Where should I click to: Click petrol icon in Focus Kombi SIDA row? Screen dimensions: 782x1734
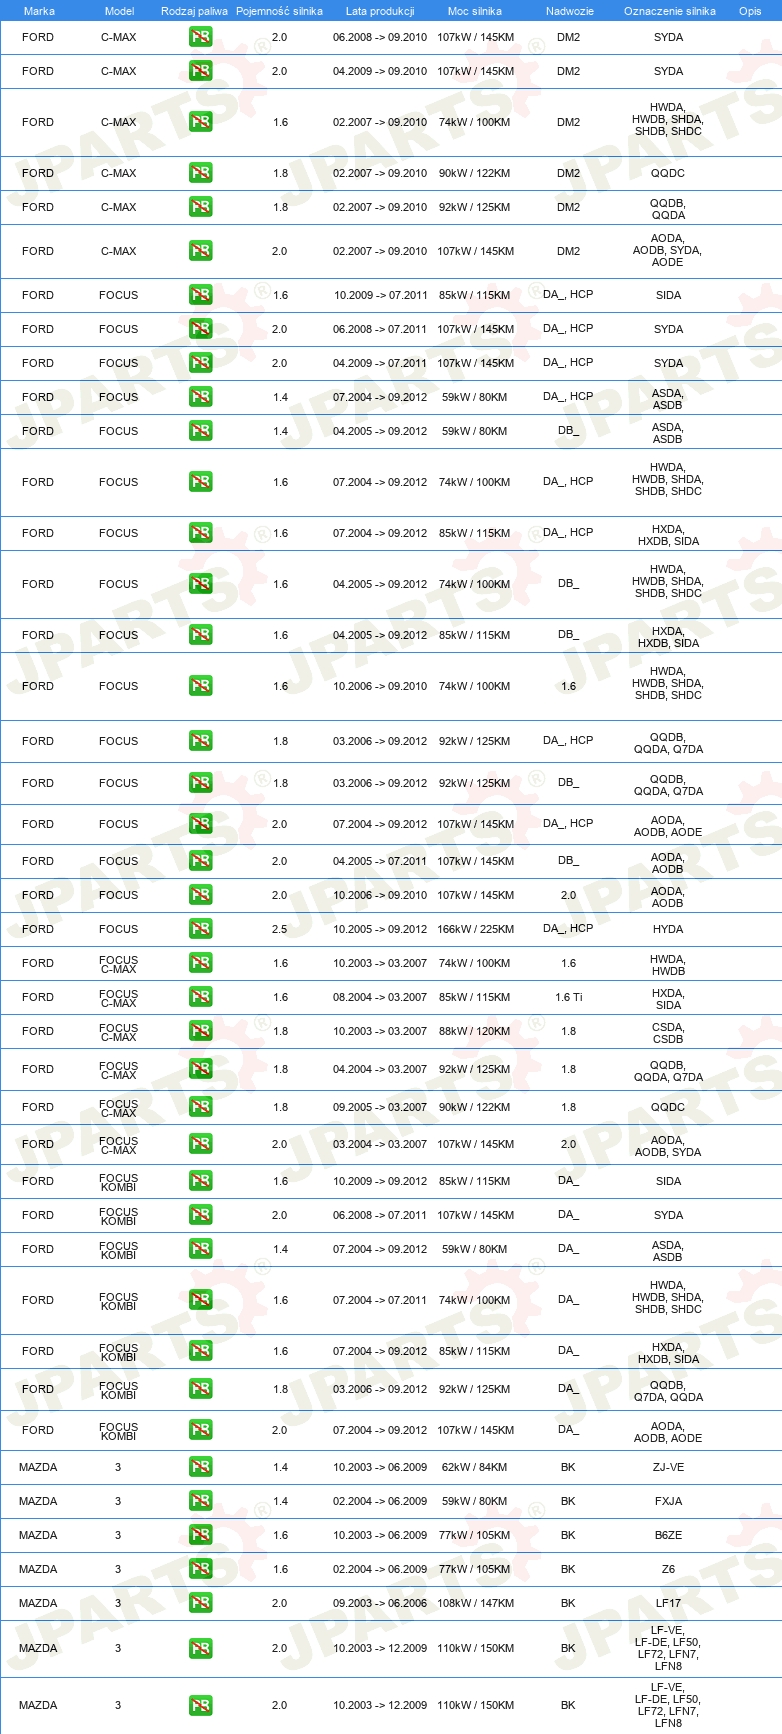200,1181
